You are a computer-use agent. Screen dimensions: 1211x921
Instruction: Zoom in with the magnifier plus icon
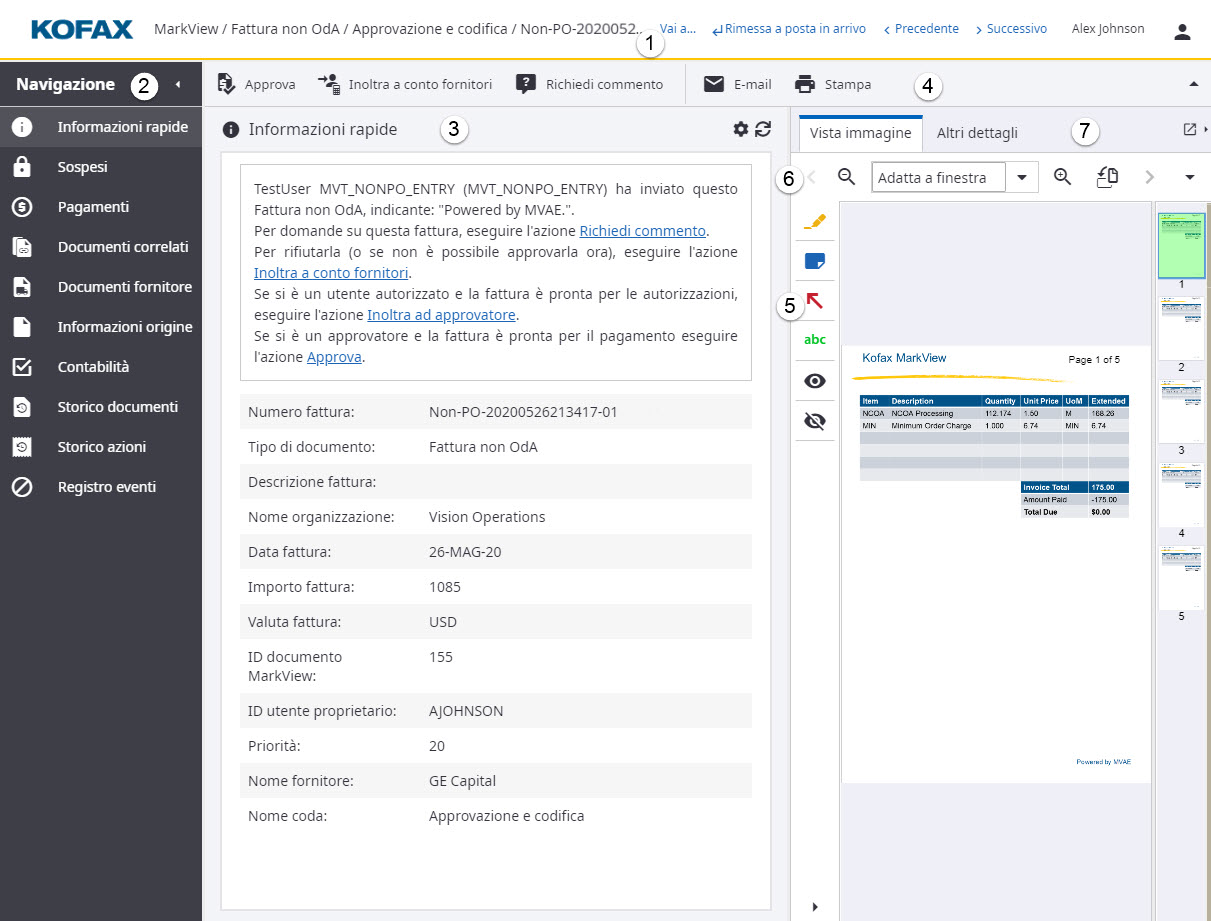pyautogui.click(x=1062, y=177)
